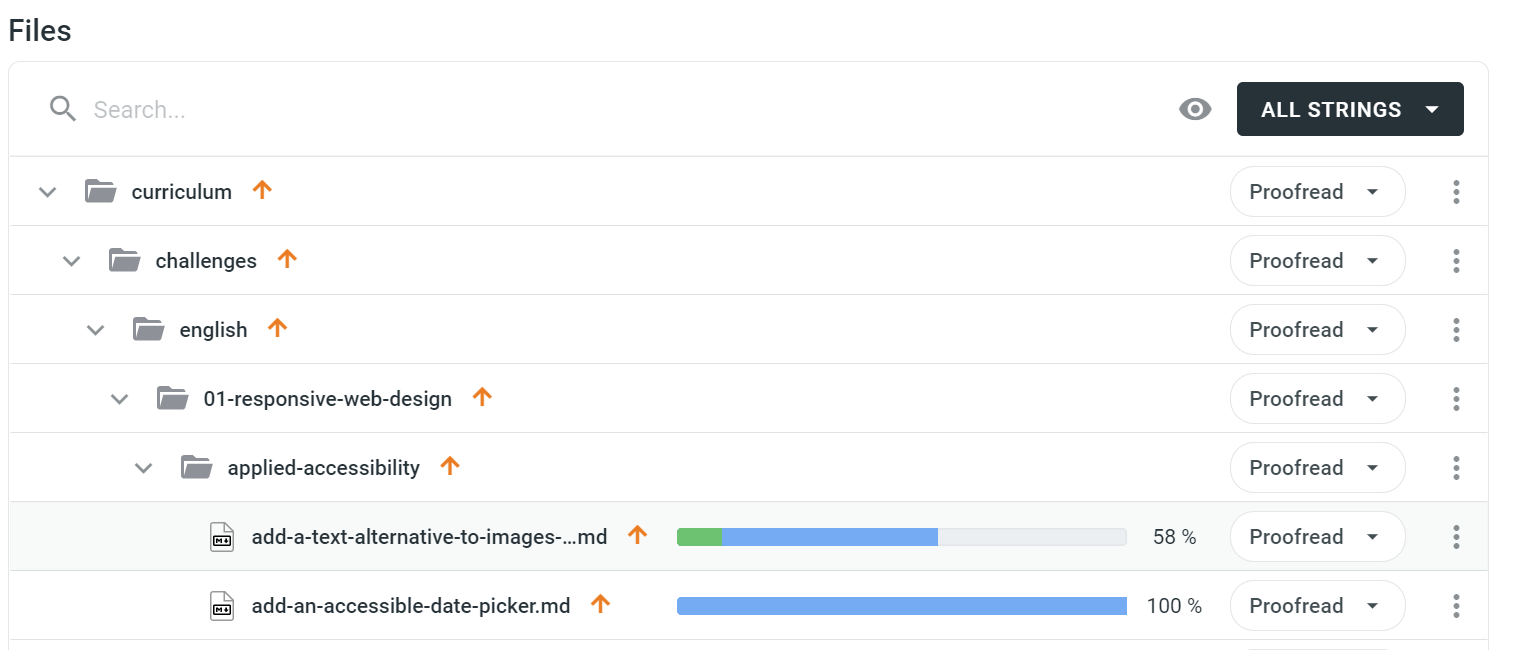Open more options for challenges row
Viewport: 1514px width, 650px height.
tap(1456, 261)
